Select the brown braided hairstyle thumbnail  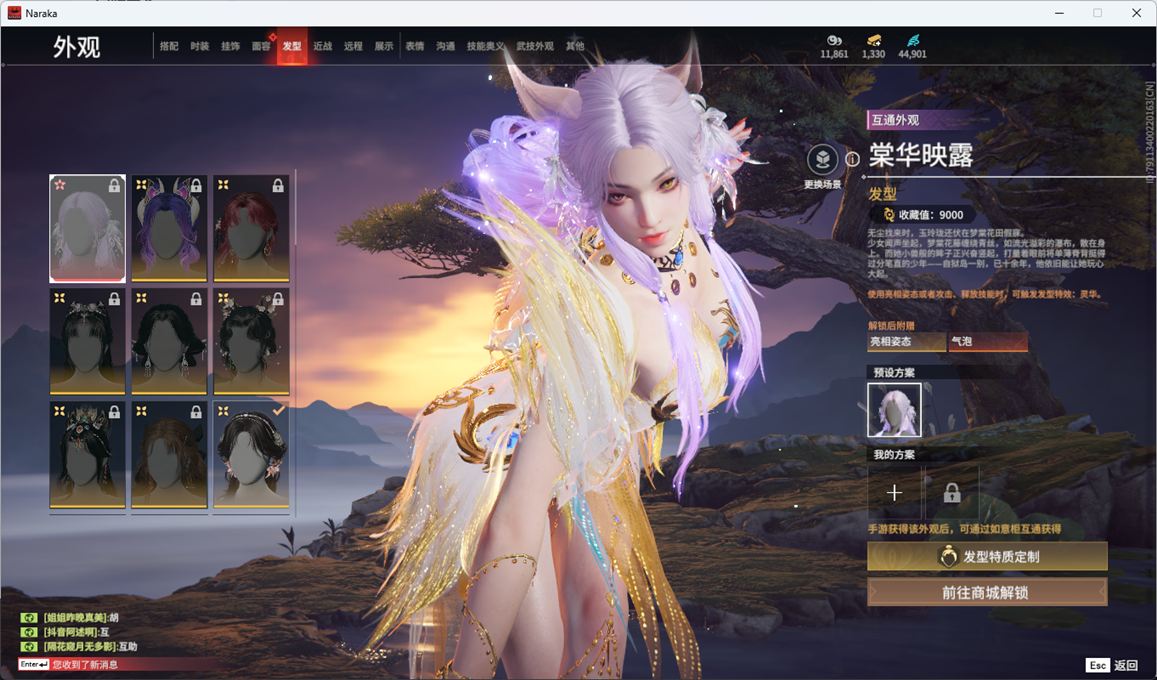[x=169, y=454]
